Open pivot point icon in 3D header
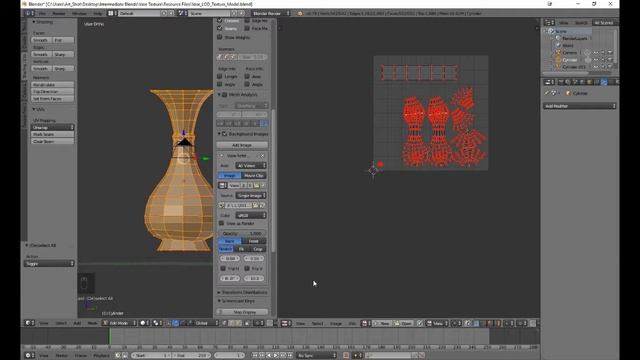 [x=157, y=323]
